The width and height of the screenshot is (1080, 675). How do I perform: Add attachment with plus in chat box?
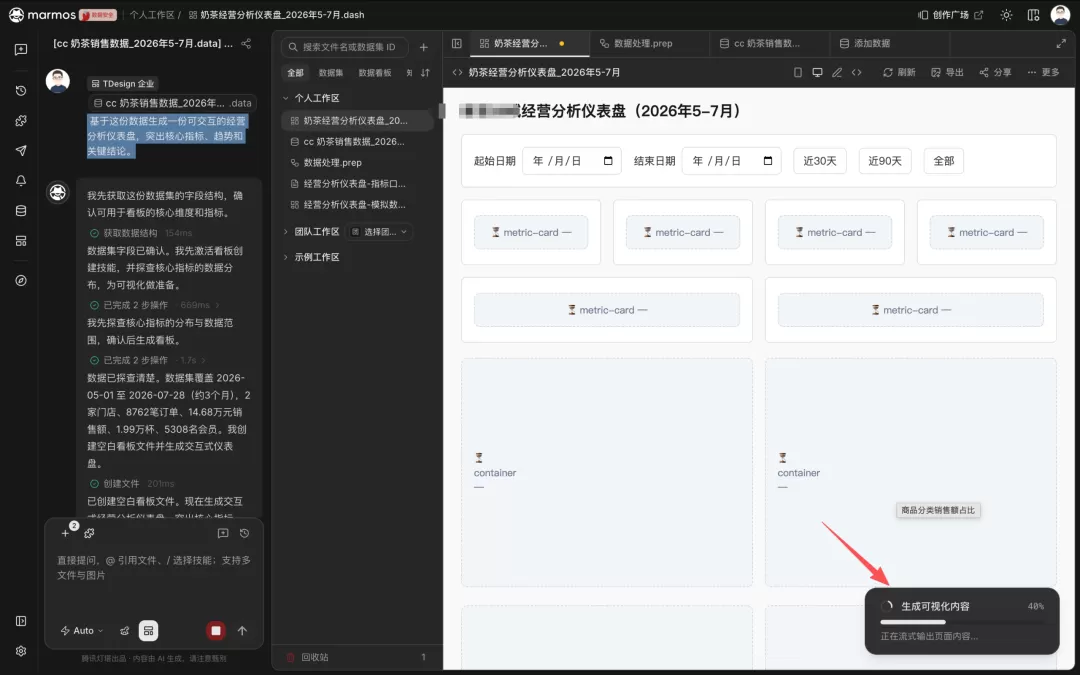pyautogui.click(x=65, y=533)
